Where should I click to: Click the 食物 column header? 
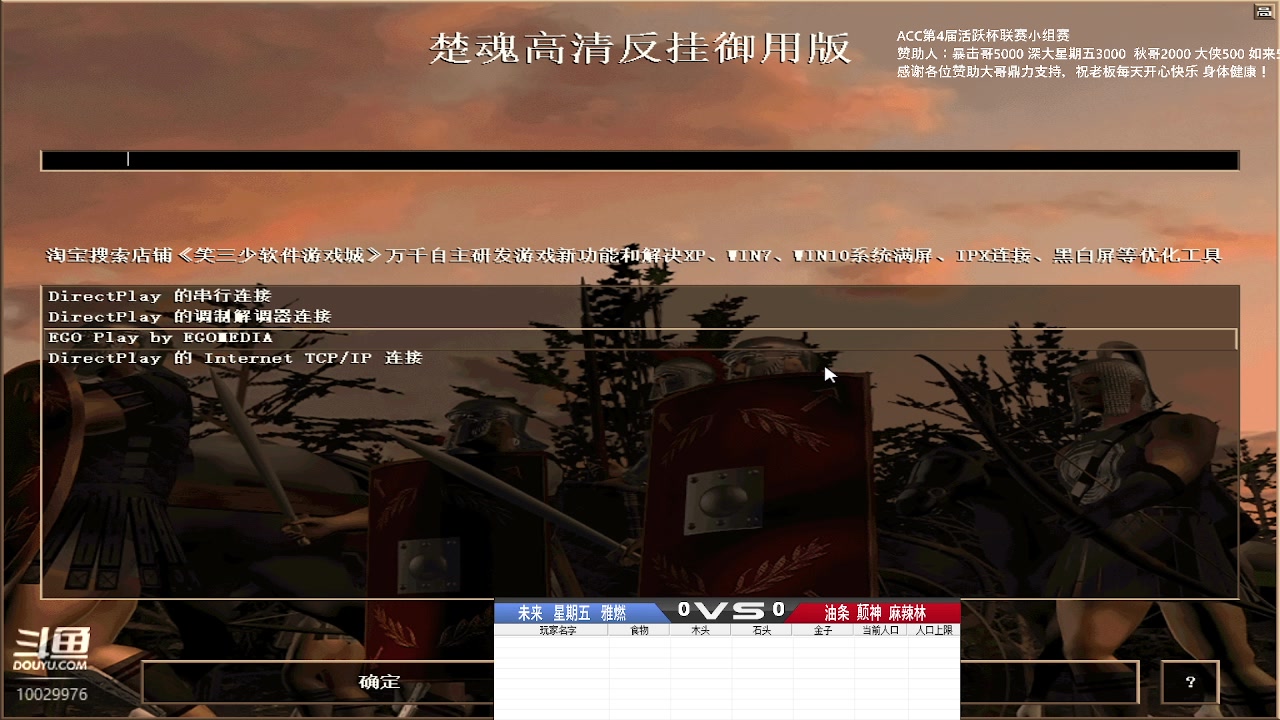click(639, 630)
